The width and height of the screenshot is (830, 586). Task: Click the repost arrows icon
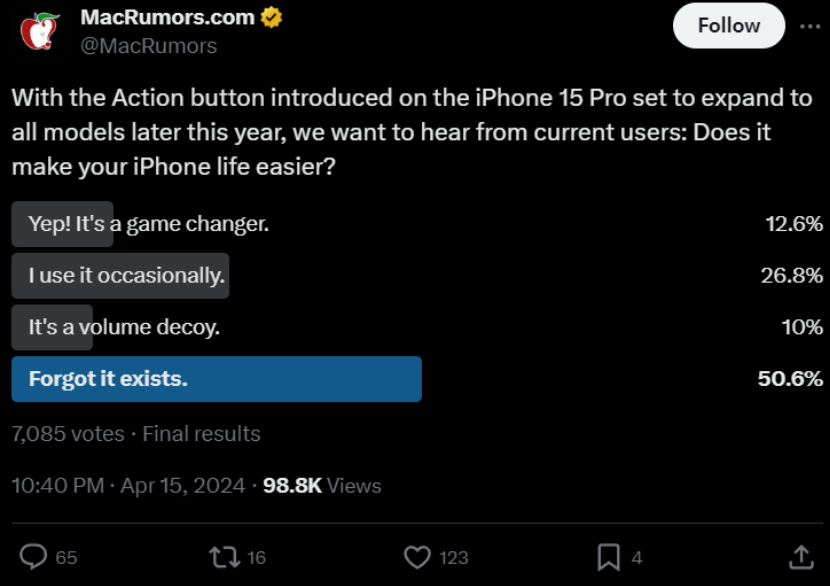pyautogui.click(x=223, y=557)
